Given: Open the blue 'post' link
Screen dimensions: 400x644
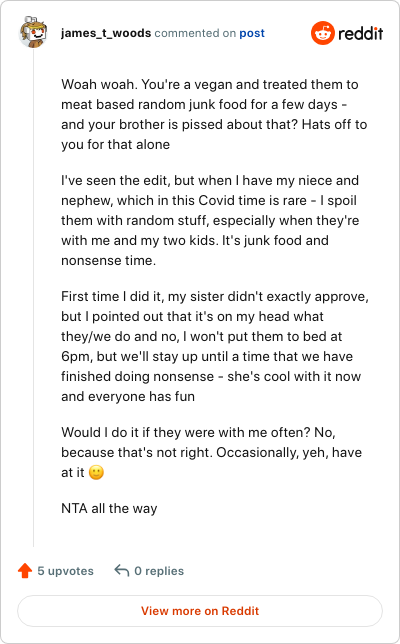Looking at the screenshot, I should 252,33.
